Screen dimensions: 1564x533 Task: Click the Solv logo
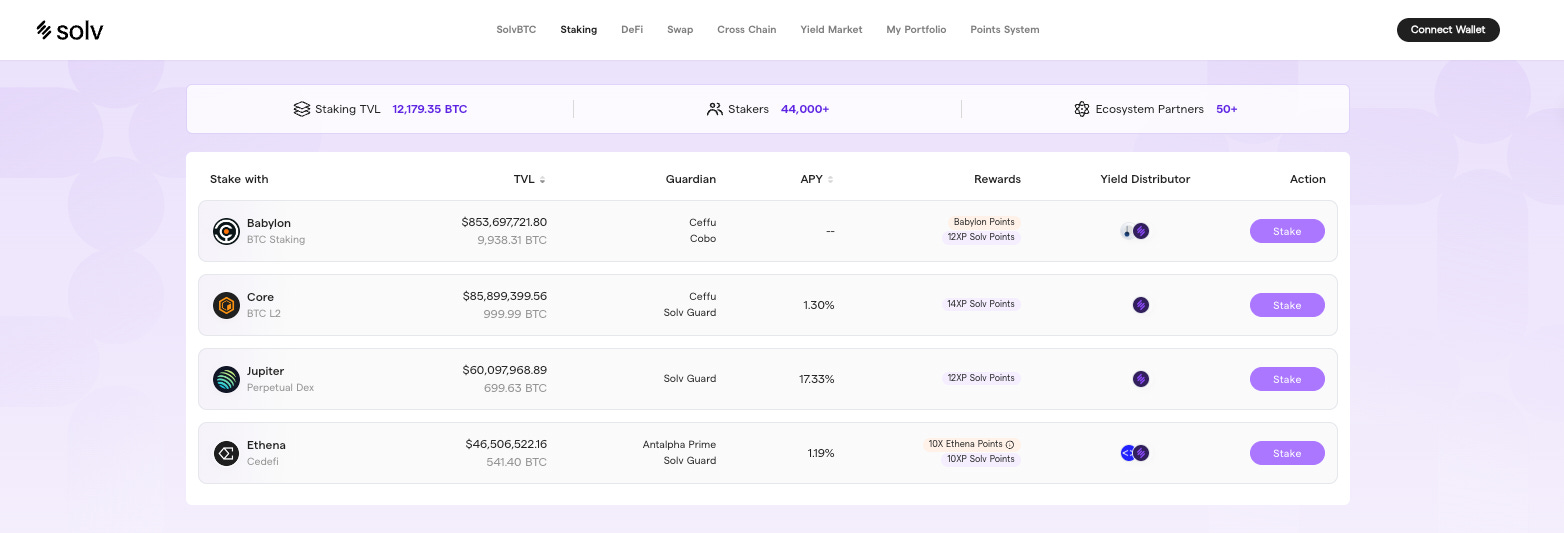pos(70,30)
